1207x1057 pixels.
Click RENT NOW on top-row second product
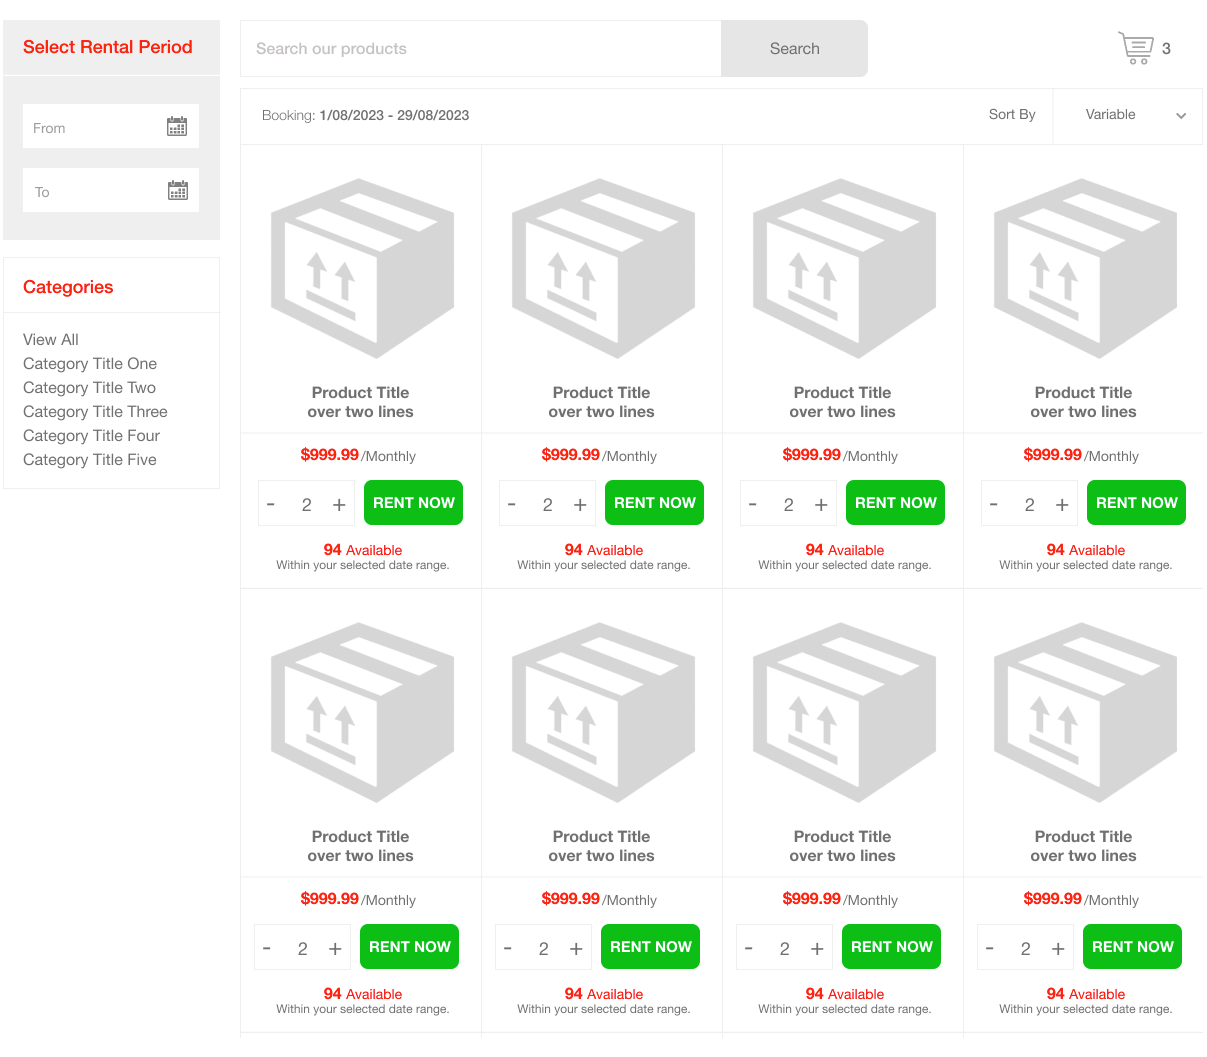[654, 503]
